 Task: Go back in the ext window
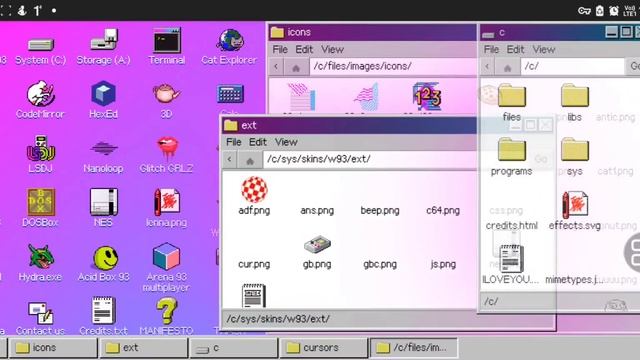tap(230, 159)
